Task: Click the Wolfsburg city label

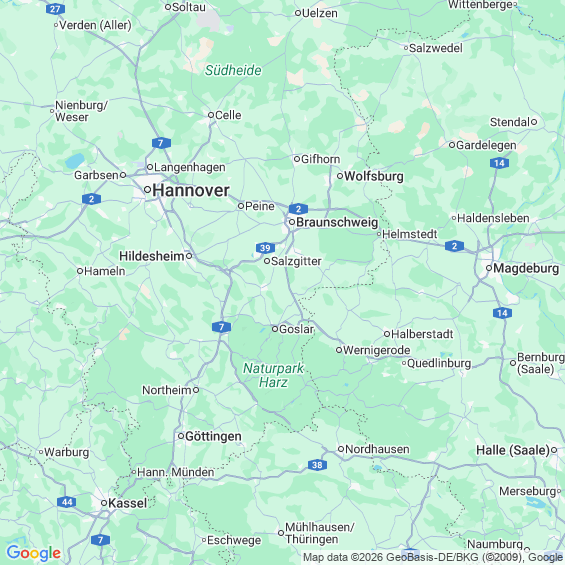Action: pos(374,176)
